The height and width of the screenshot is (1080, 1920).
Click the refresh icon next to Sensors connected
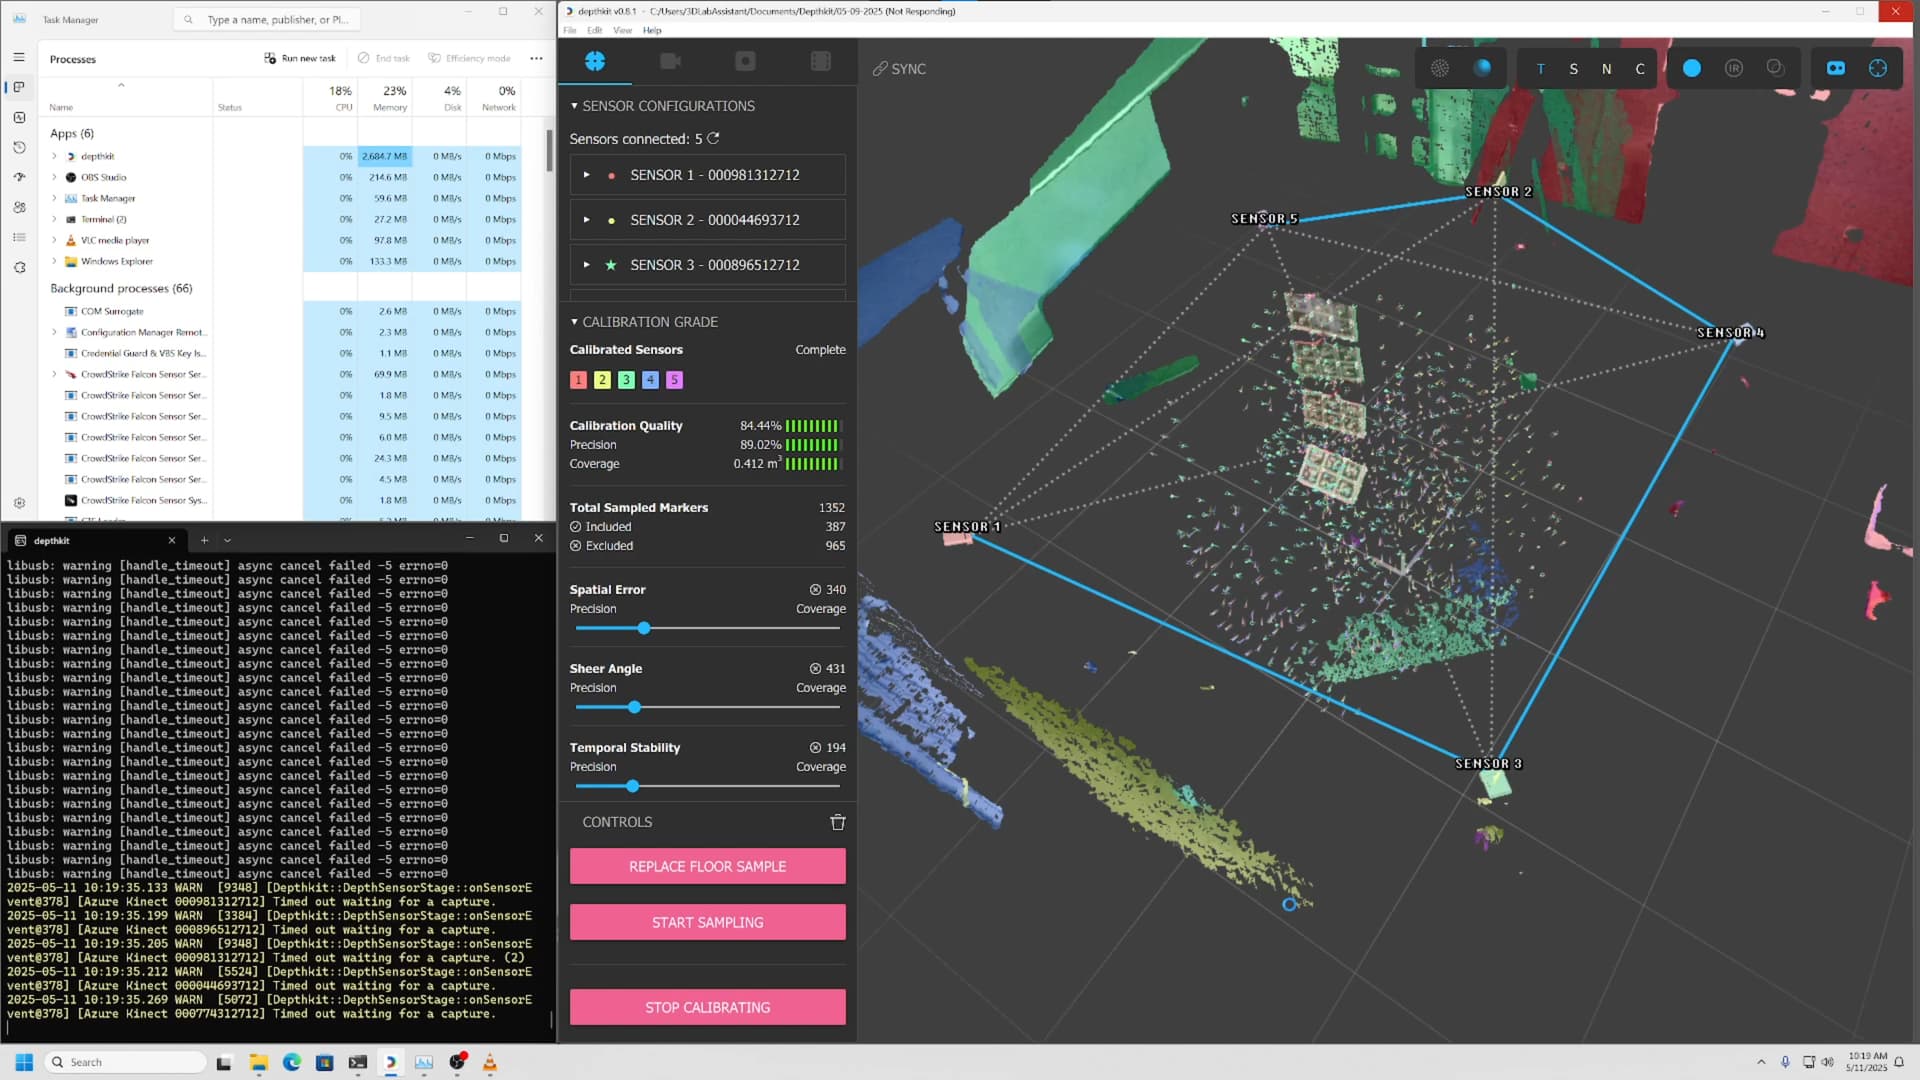click(x=712, y=139)
